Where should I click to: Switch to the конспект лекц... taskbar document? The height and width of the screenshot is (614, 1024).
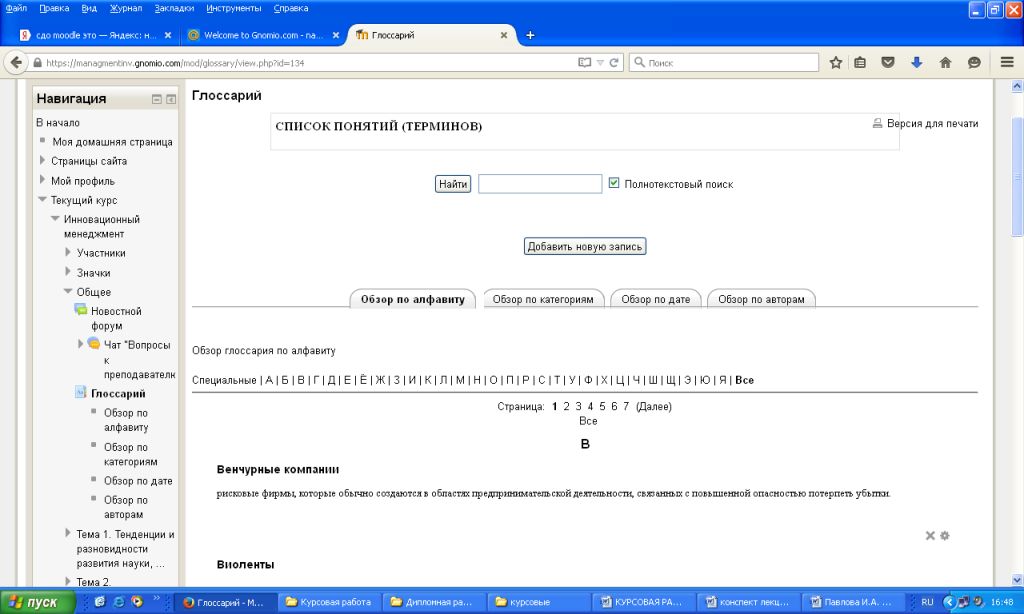[748, 602]
